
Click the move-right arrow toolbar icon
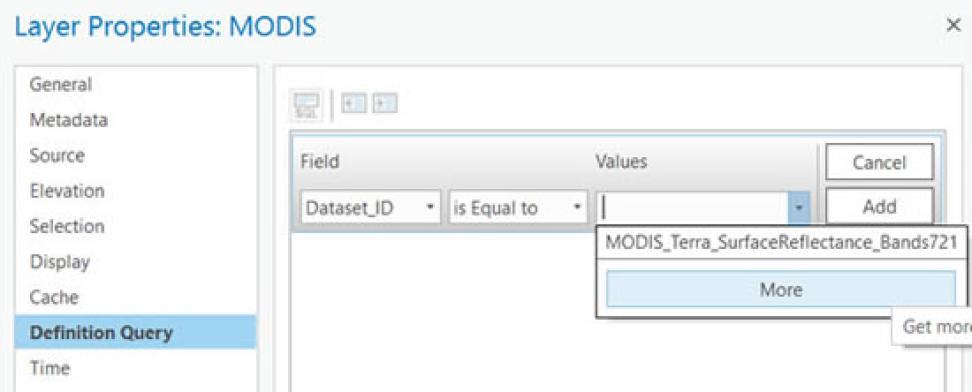tap(384, 103)
